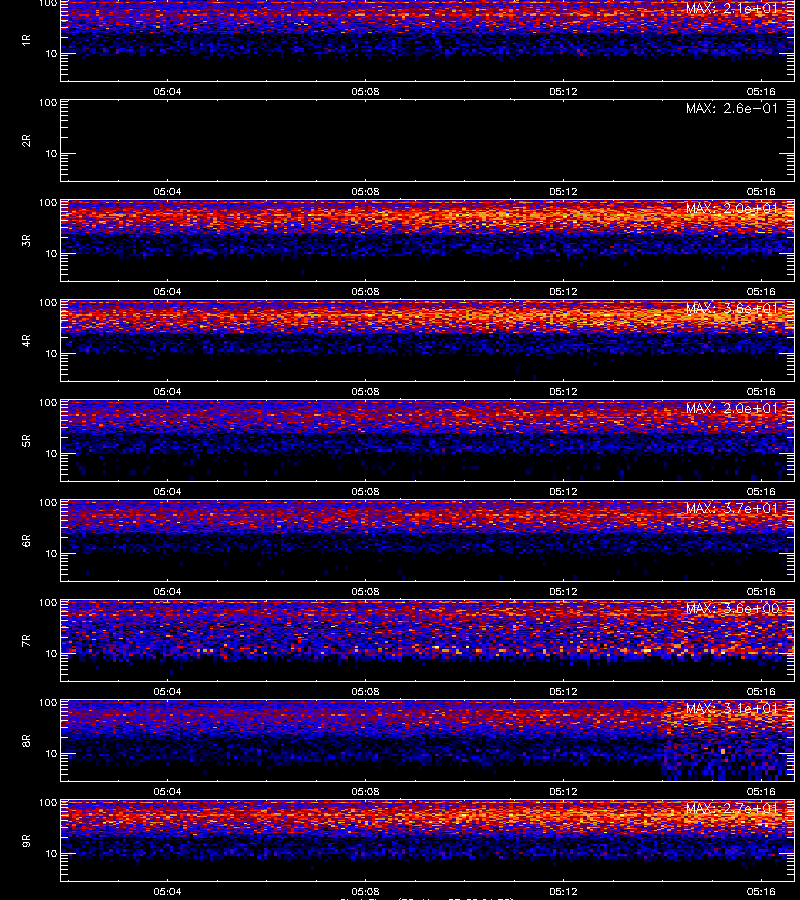Click the 05:16 time tick below panel 3R
The width and height of the screenshot is (800, 900).
tap(761, 292)
